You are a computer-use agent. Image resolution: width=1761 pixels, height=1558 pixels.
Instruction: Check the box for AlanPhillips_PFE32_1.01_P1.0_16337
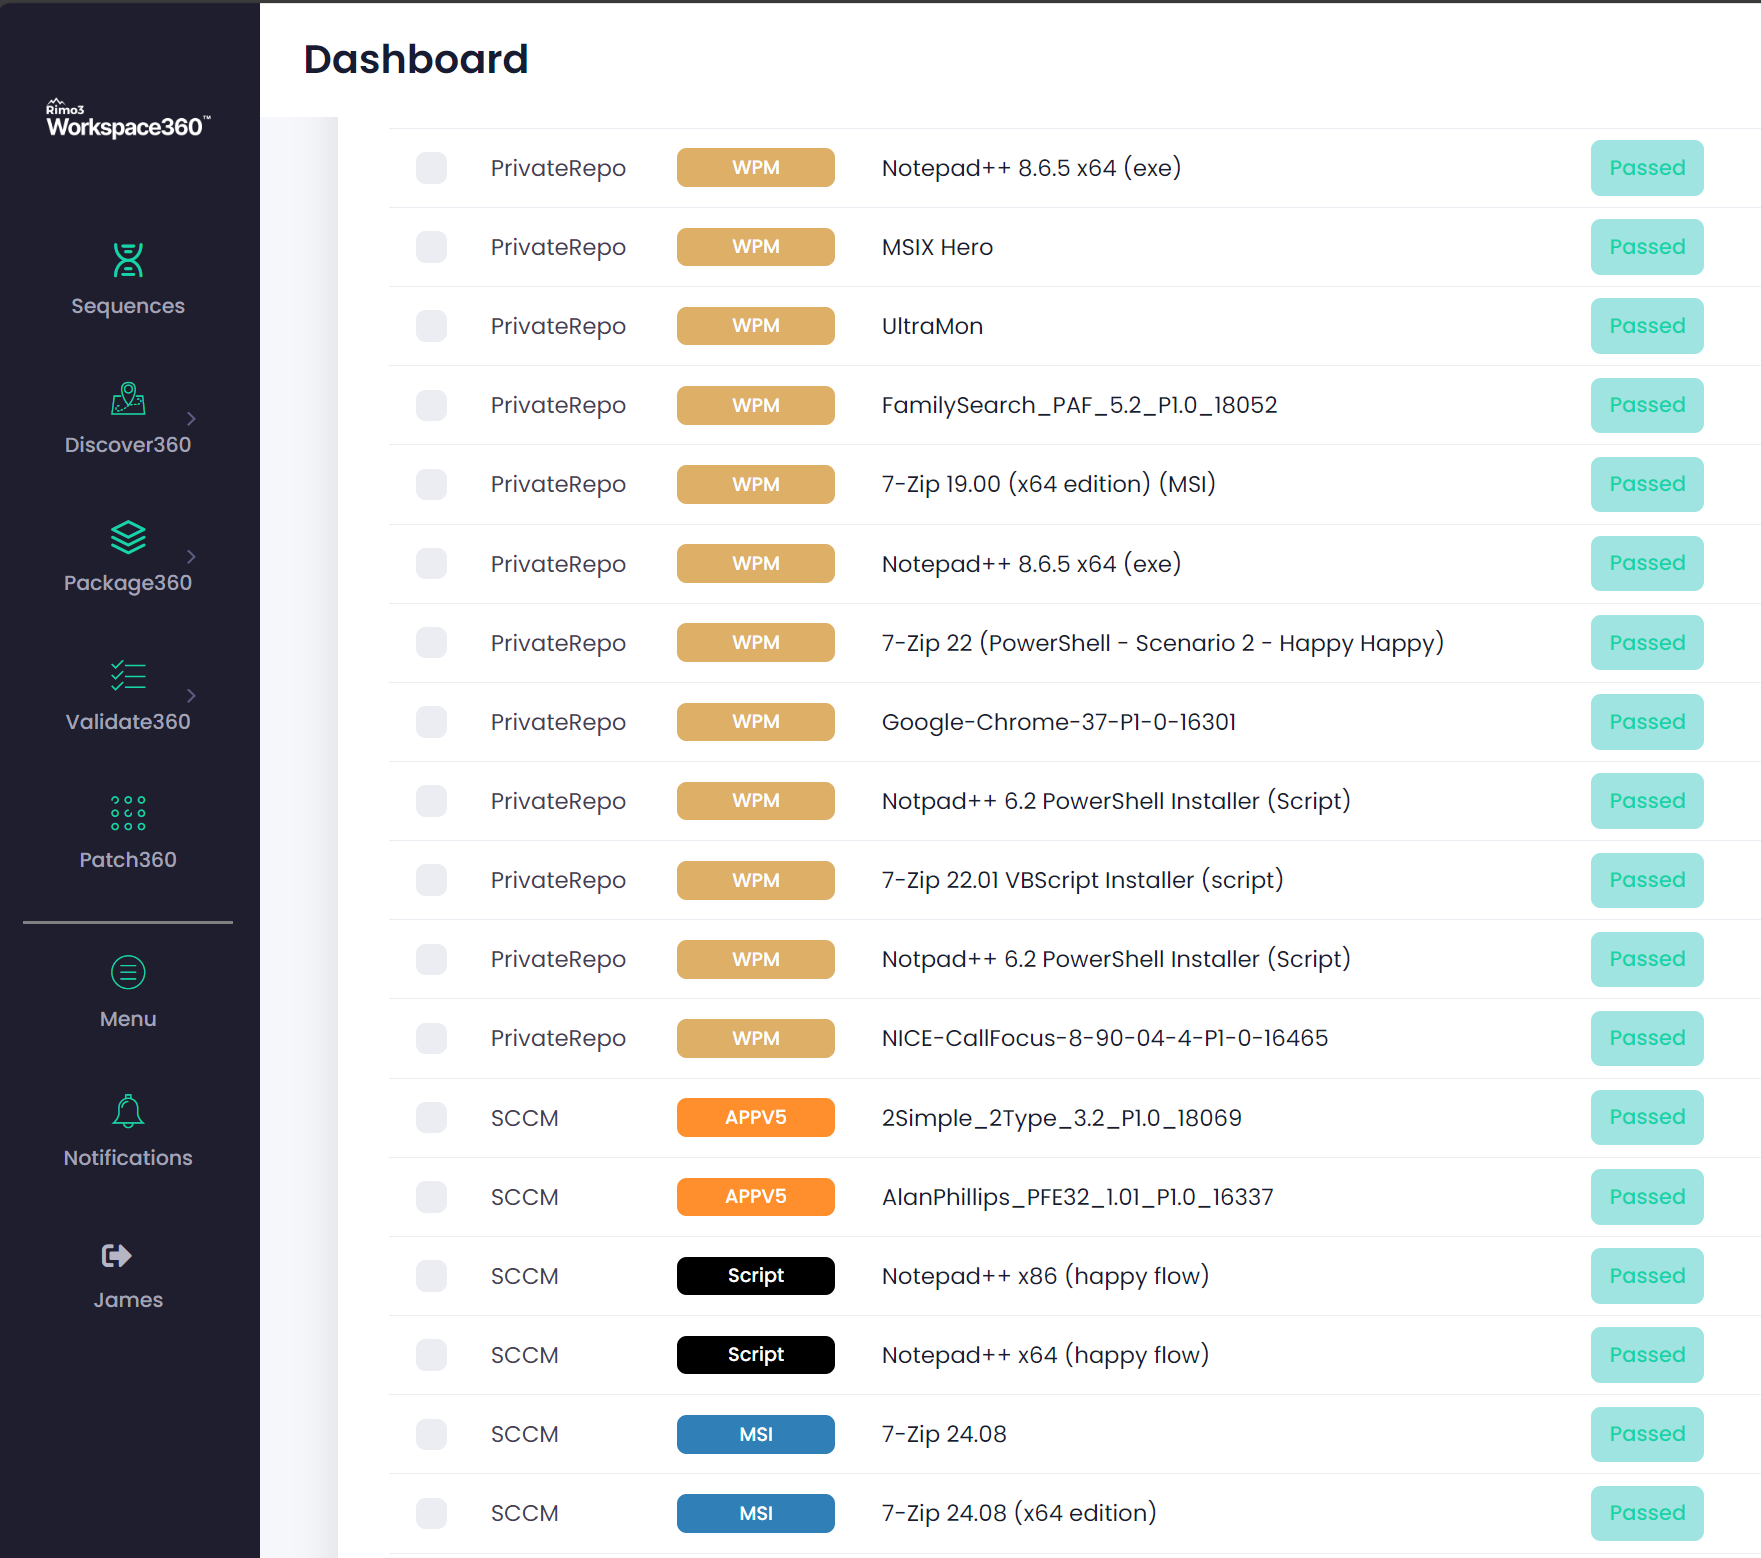click(431, 1197)
